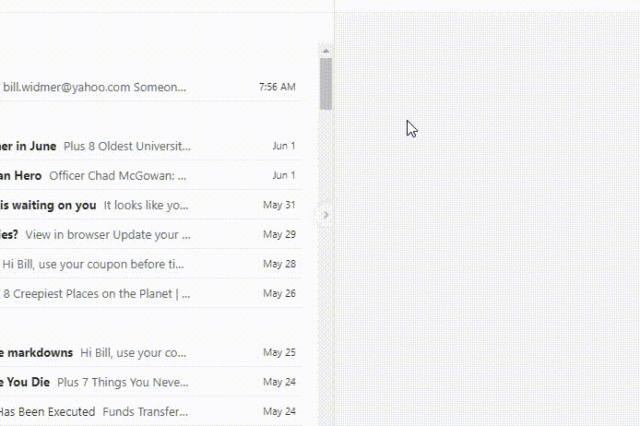Click scrollbar track below the thumb
The width and height of the screenshot is (640, 426).
326,300
